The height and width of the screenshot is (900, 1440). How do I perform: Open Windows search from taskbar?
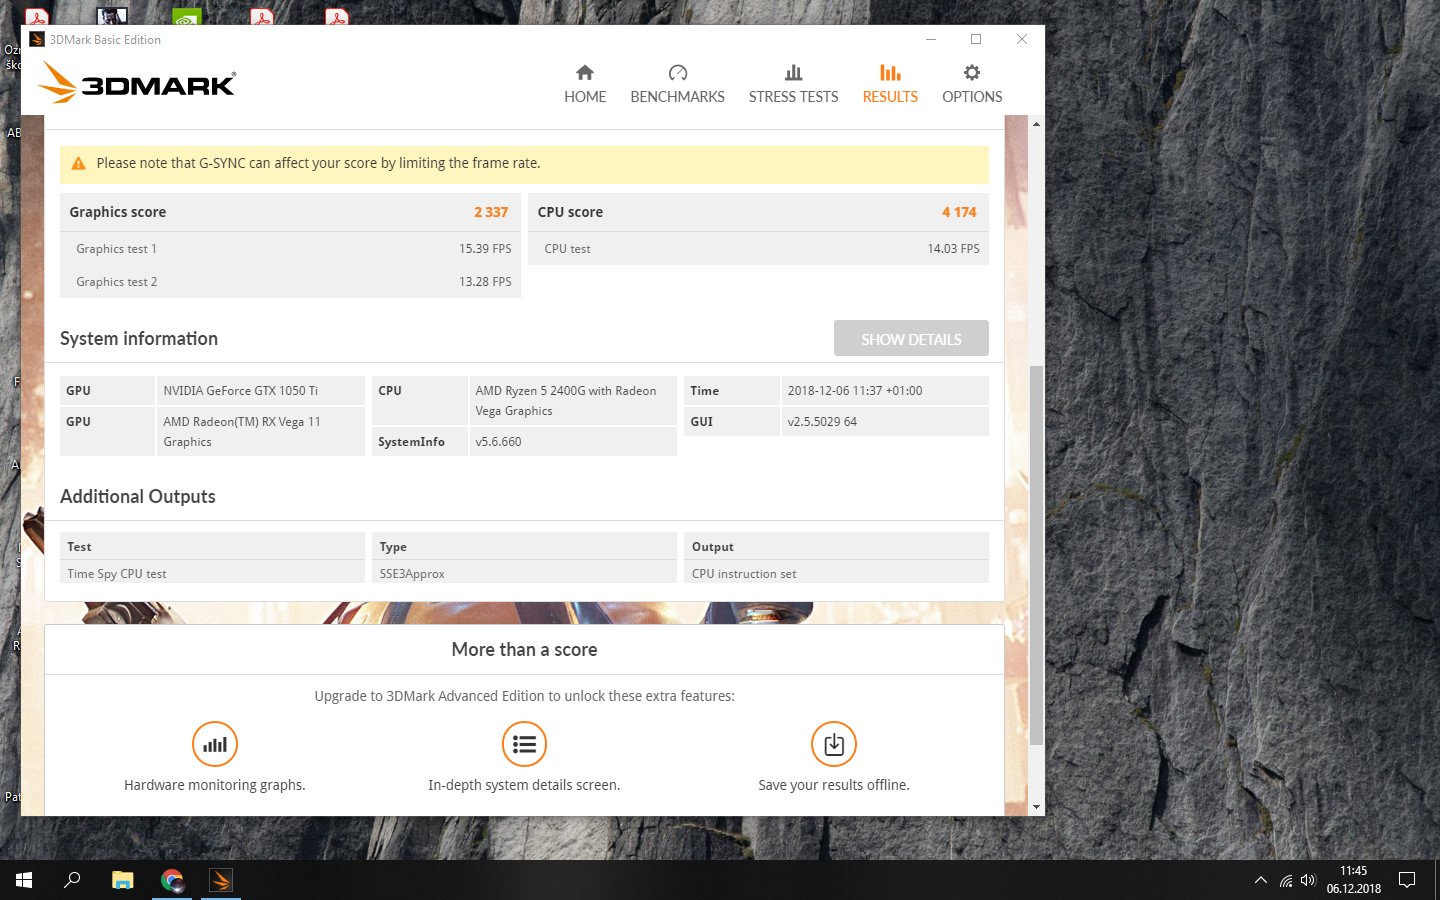72,880
